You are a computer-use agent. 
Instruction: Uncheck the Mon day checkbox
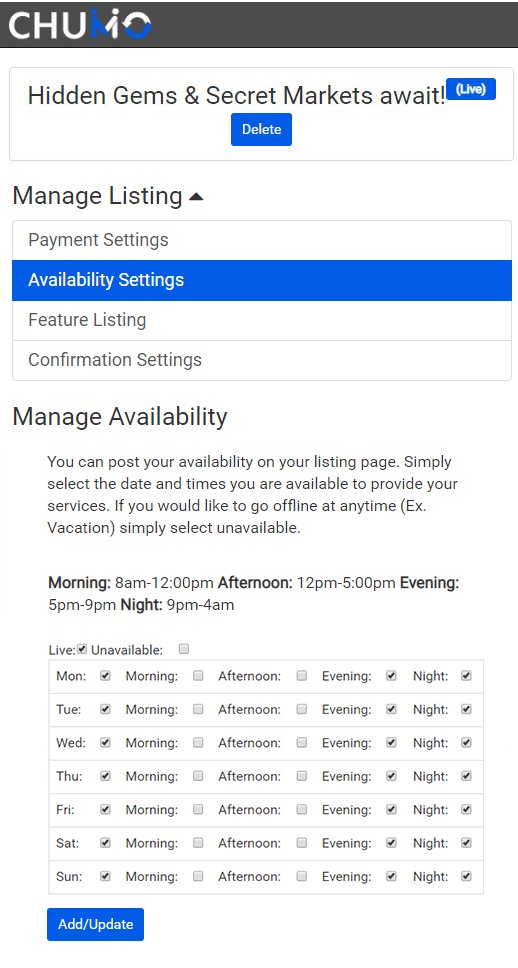[x=106, y=676]
